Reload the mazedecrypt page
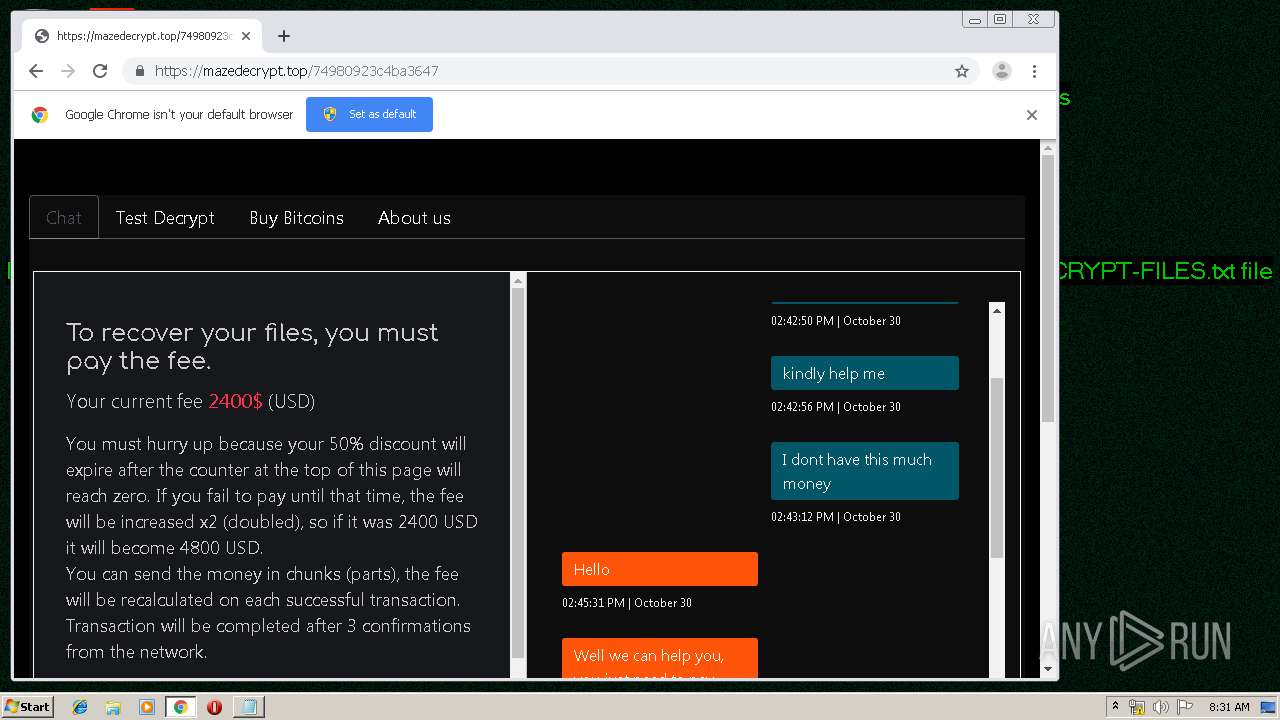The width and height of the screenshot is (1280, 720). point(100,71)
